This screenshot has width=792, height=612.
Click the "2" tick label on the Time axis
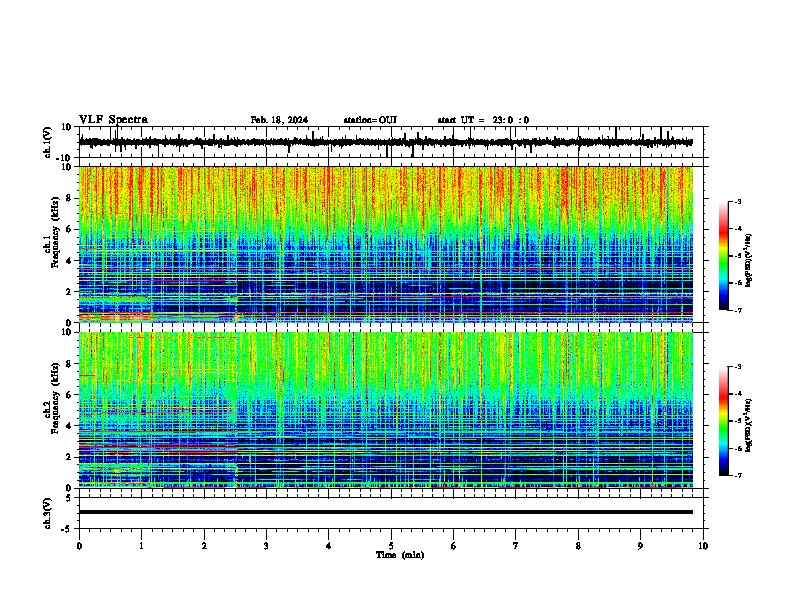click(x=204, y=546)
